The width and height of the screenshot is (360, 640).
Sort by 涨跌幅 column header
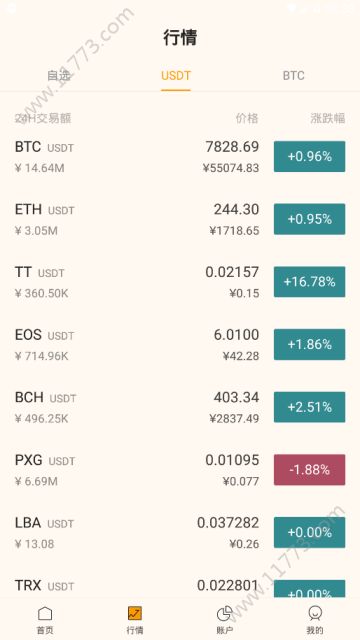click(328, 118)
